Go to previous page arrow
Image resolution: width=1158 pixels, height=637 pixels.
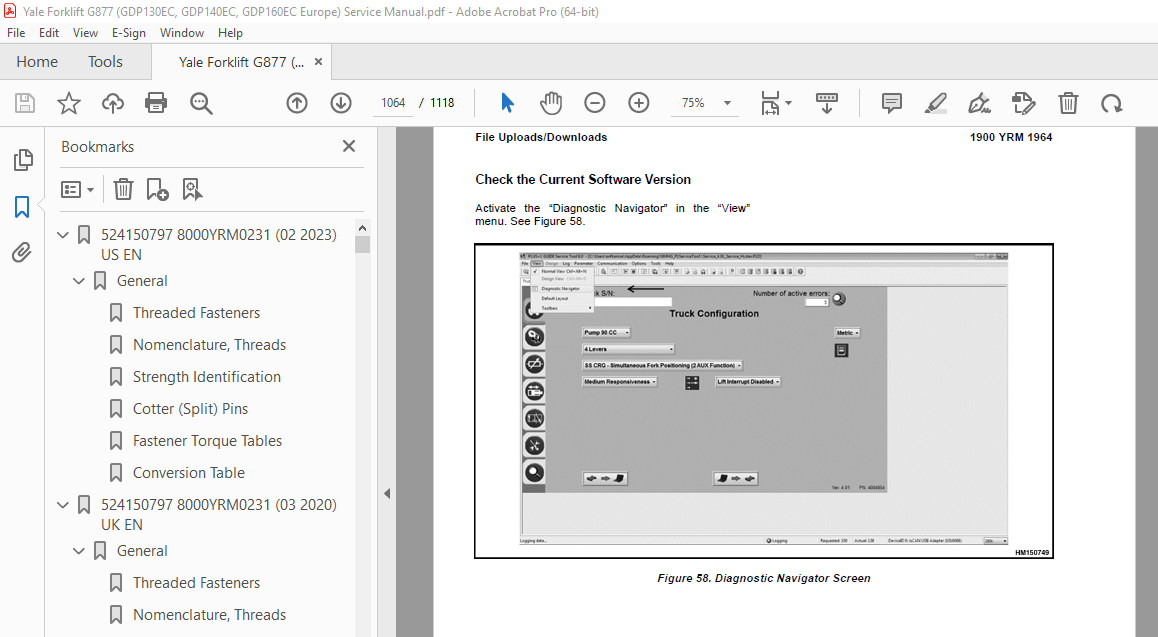point(297,103)
